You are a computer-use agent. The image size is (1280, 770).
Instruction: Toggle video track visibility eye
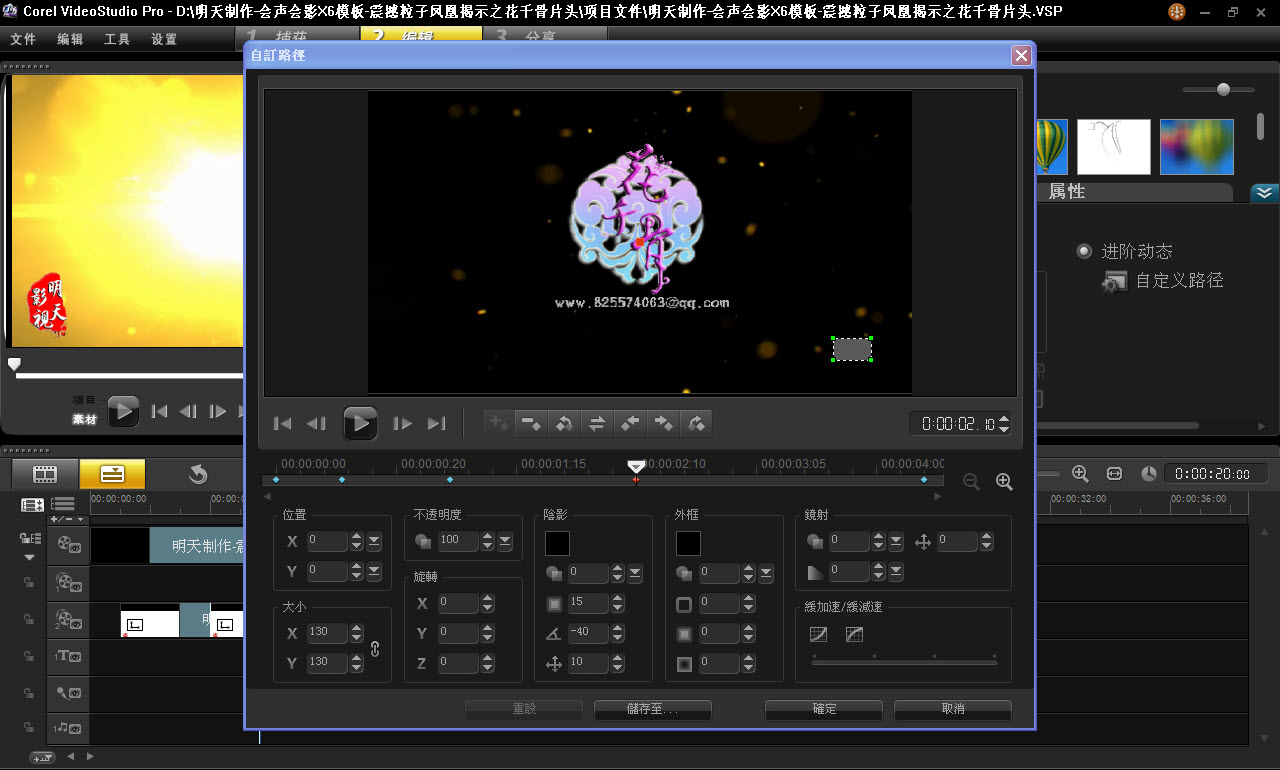tap(68, 545)
